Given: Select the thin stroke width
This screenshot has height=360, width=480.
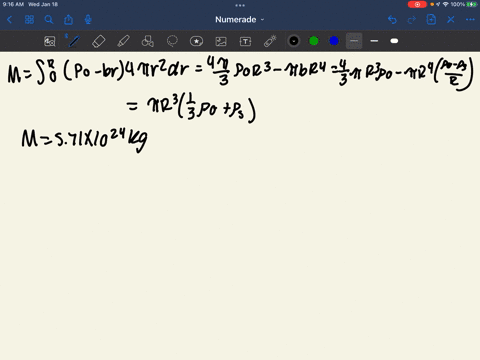Looking at the screenshot, I should click(354, 41).
